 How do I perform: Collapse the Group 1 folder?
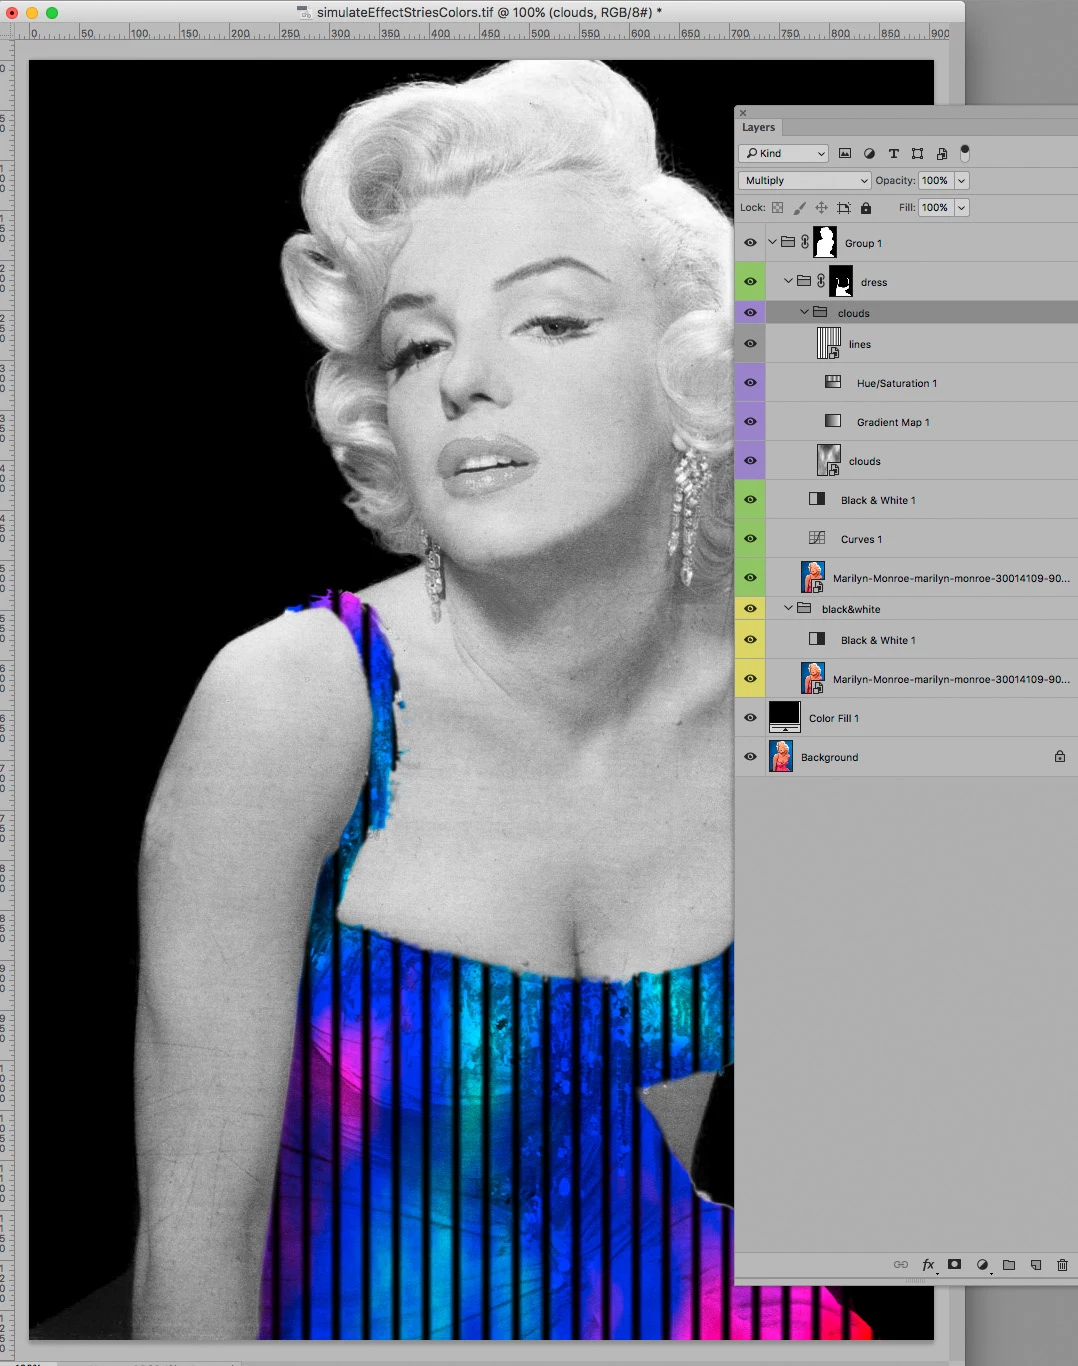pos(772,242)
